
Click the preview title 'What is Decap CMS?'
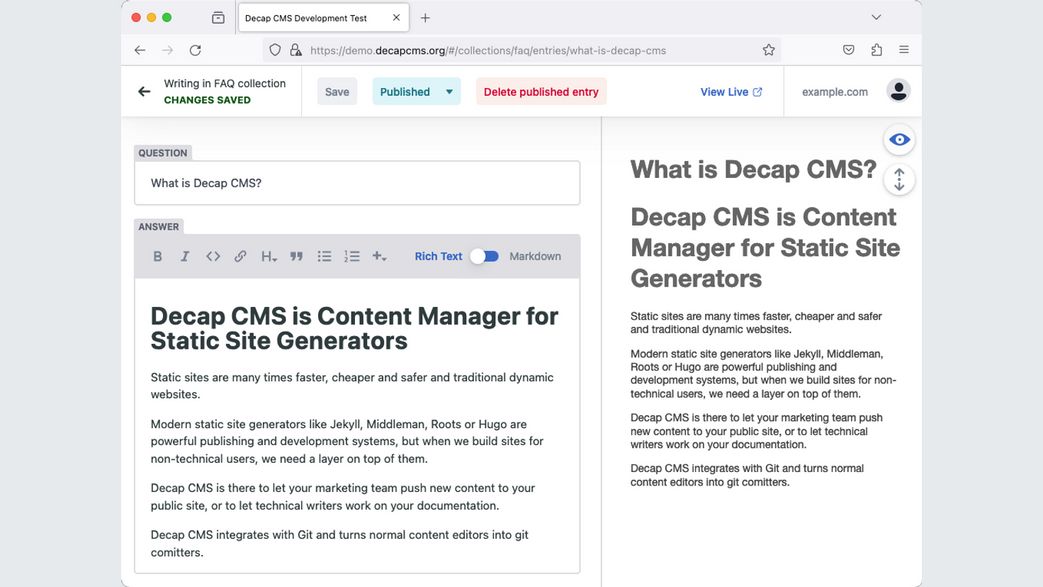(754, 170)
